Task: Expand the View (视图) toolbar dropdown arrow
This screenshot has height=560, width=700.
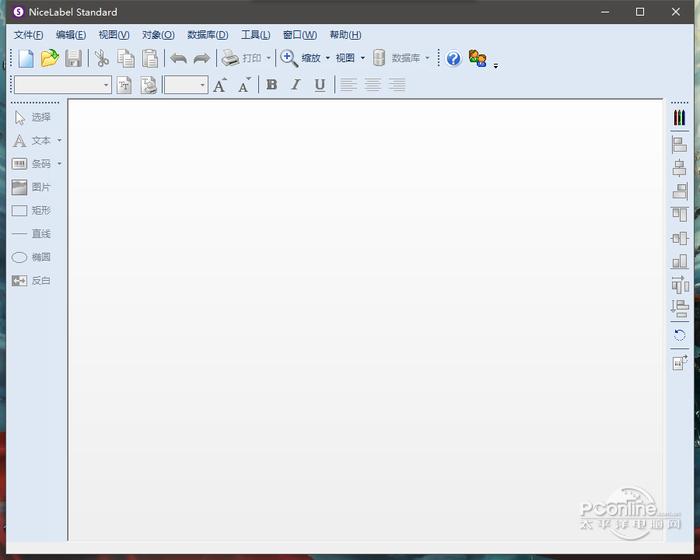Action: click(x=362, y=58)
